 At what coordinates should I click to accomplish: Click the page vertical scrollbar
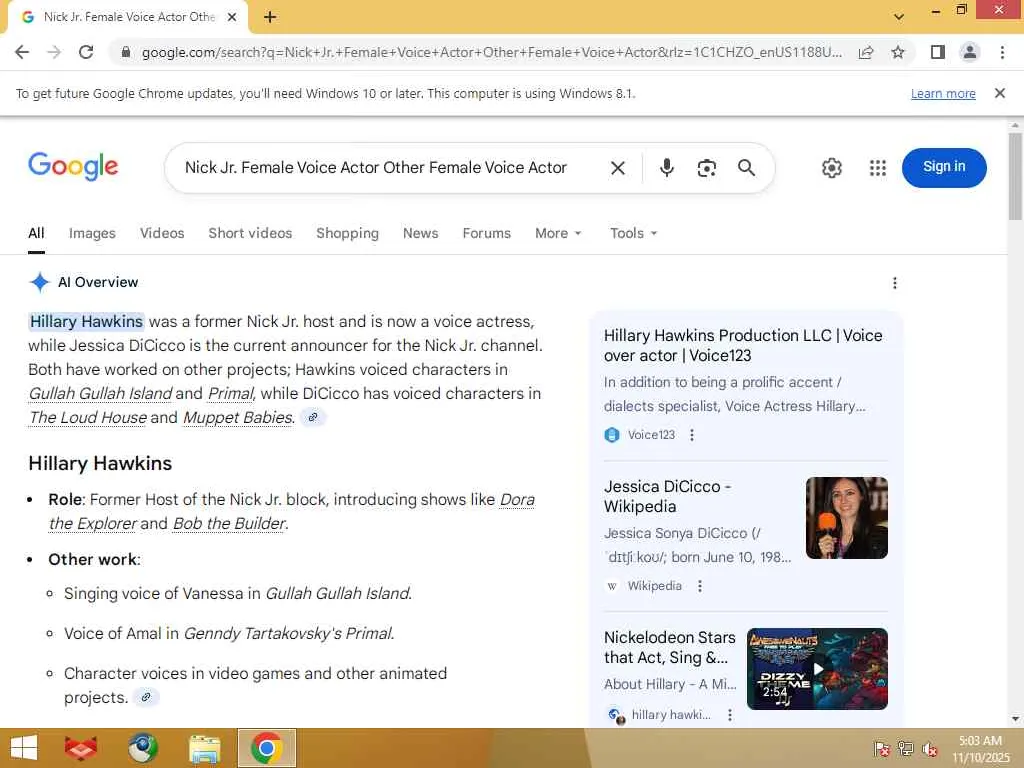pyautogui.click(x=1015, y=176)
